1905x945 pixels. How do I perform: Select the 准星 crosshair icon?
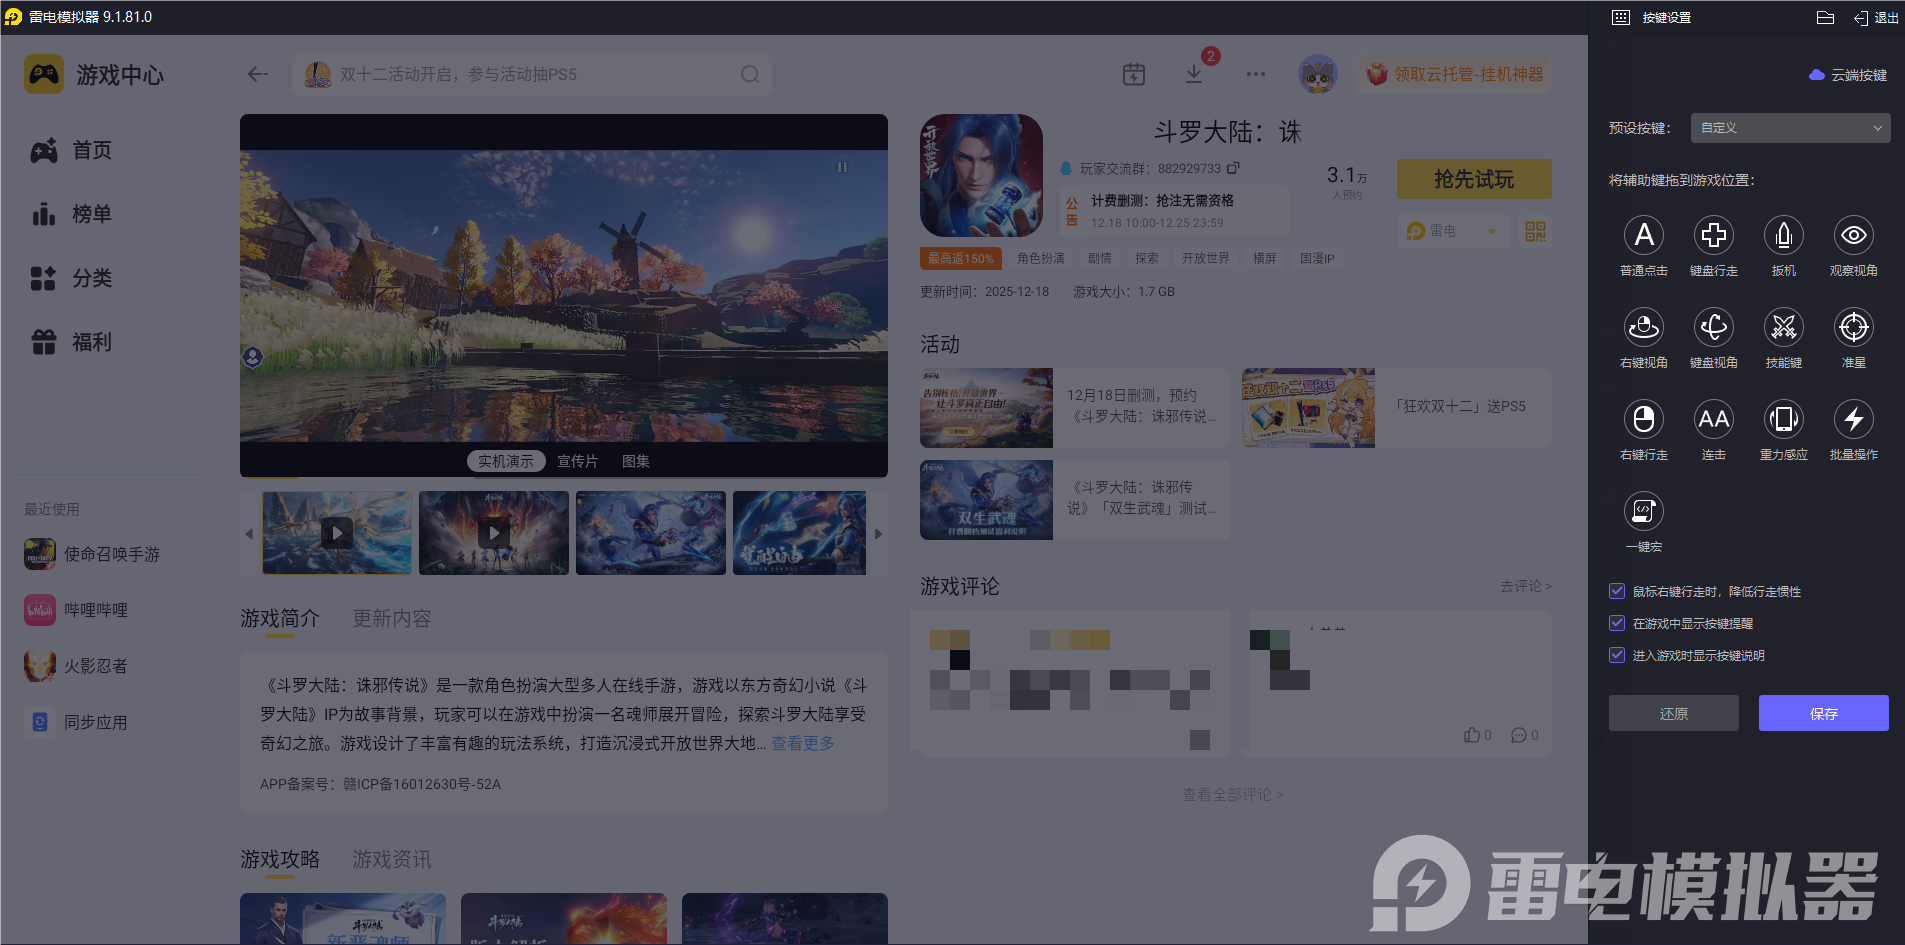pyautogui.click(x=1853, y=327)
